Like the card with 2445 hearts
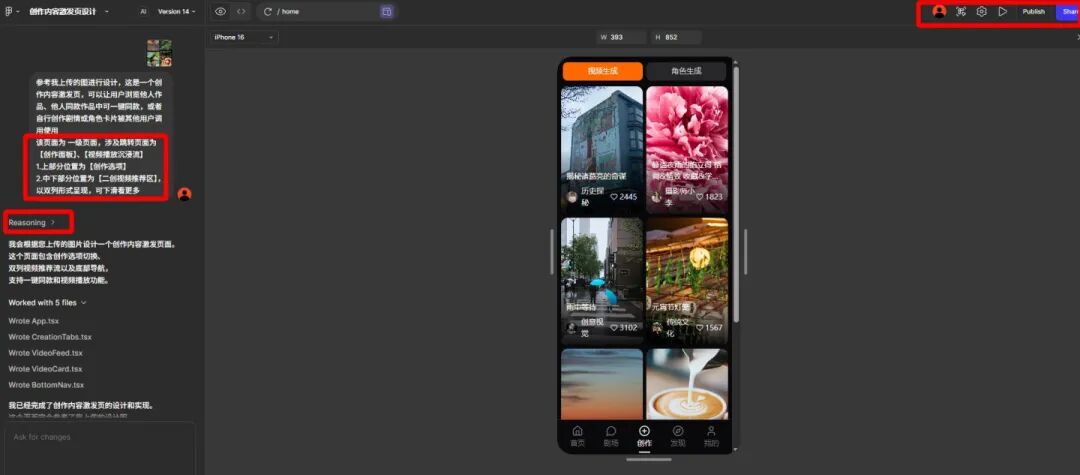1080x475 pixels. click(614, 197)
